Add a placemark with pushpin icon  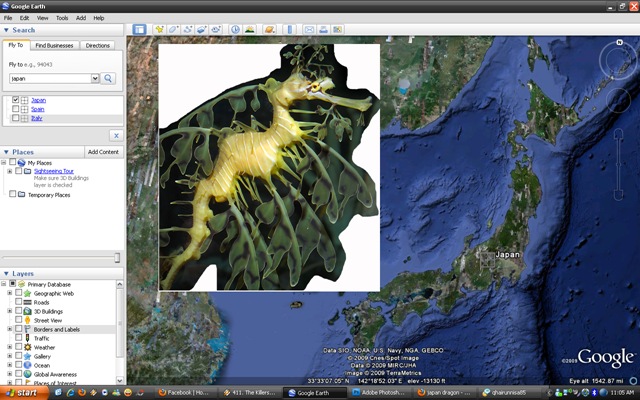[159, 29]
